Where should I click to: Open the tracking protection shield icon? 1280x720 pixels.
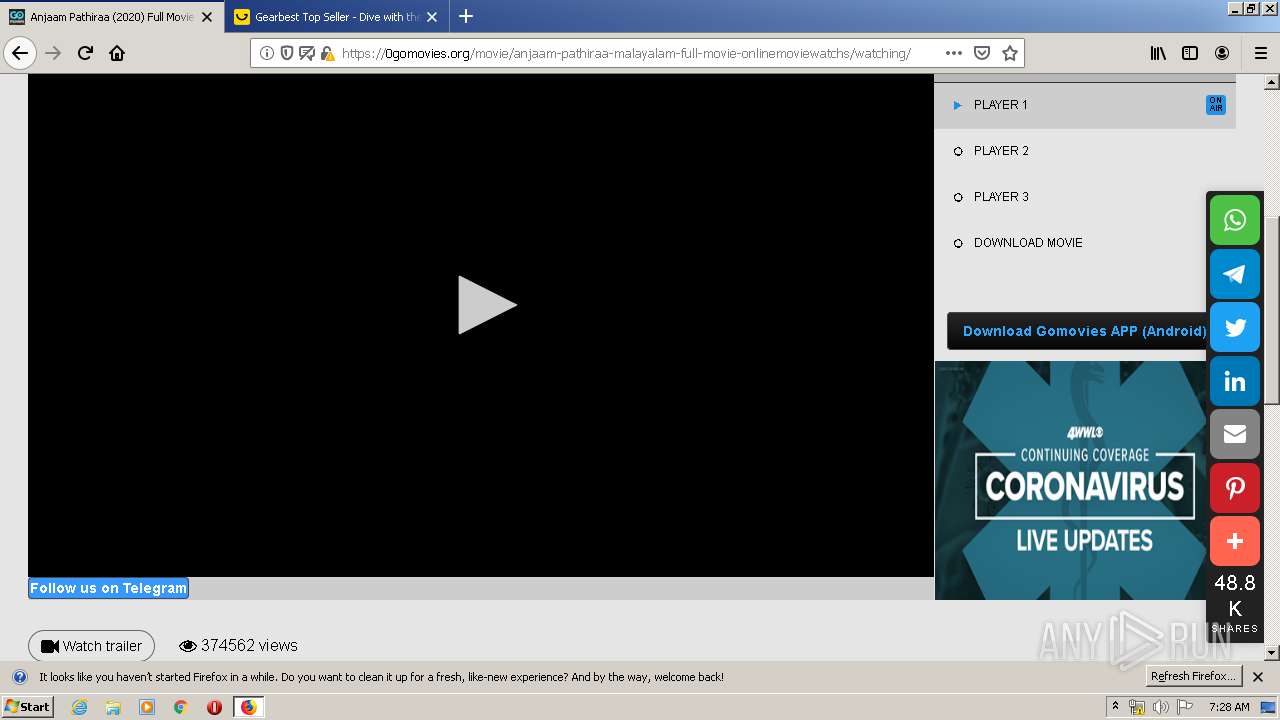tap(287, 53)
